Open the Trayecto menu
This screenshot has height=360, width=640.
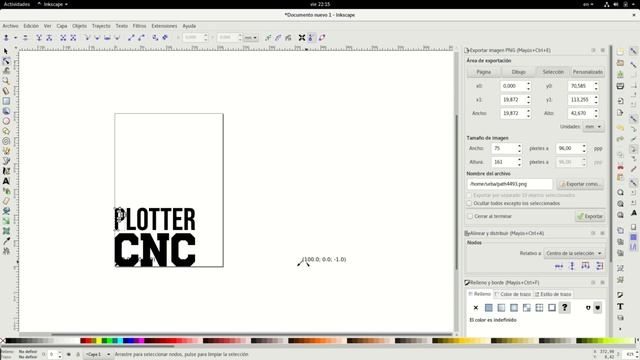click(101, 26)
